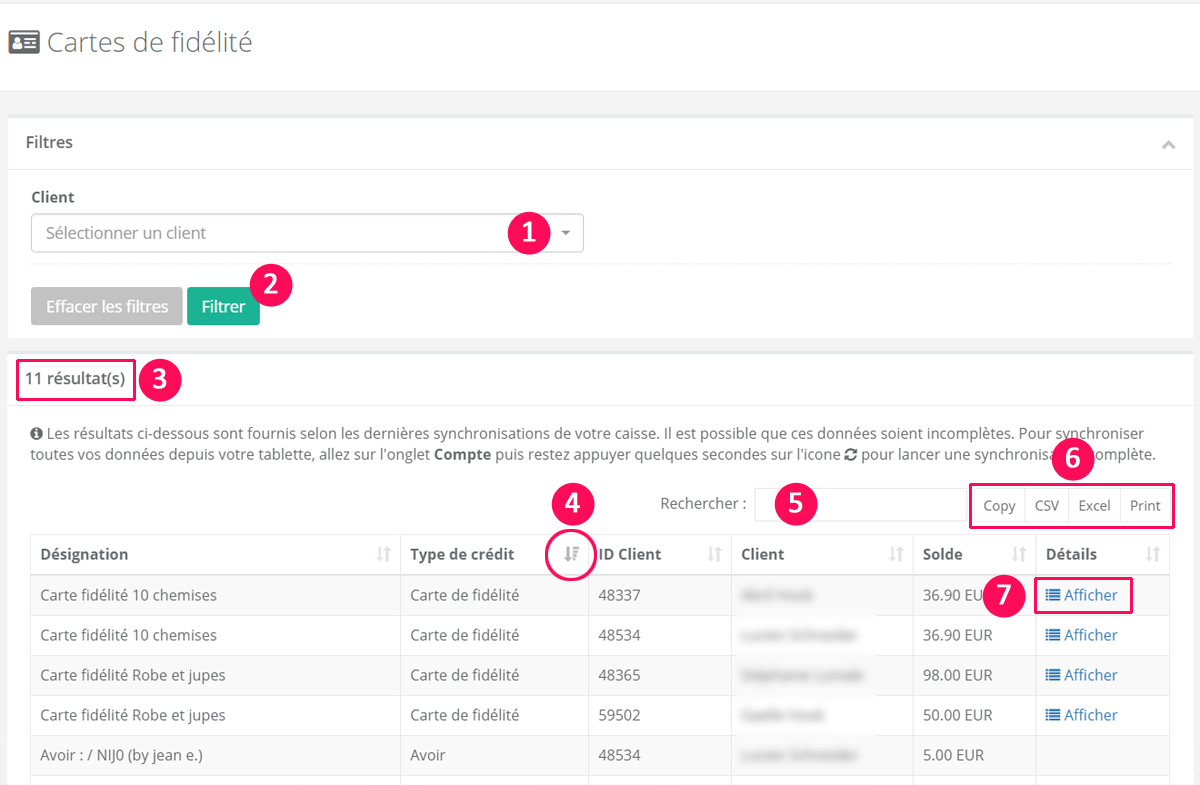Click list icon of Afficher for ID 59502

point(1052,715)
